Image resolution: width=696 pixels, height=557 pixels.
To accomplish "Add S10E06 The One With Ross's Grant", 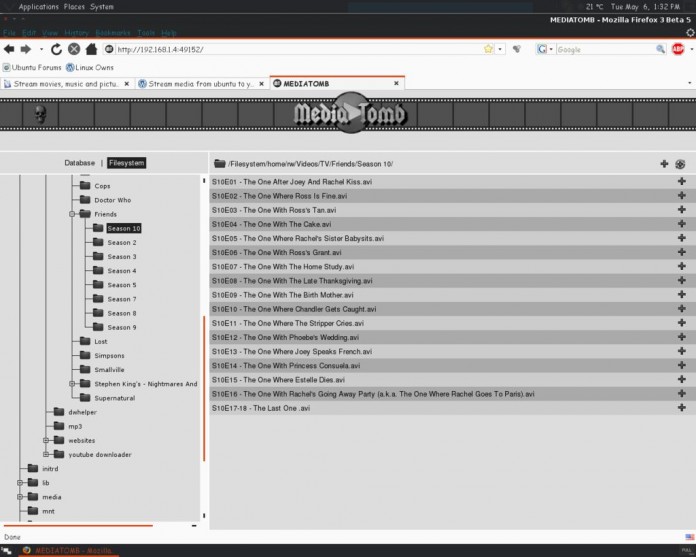I will pos(682,252).
